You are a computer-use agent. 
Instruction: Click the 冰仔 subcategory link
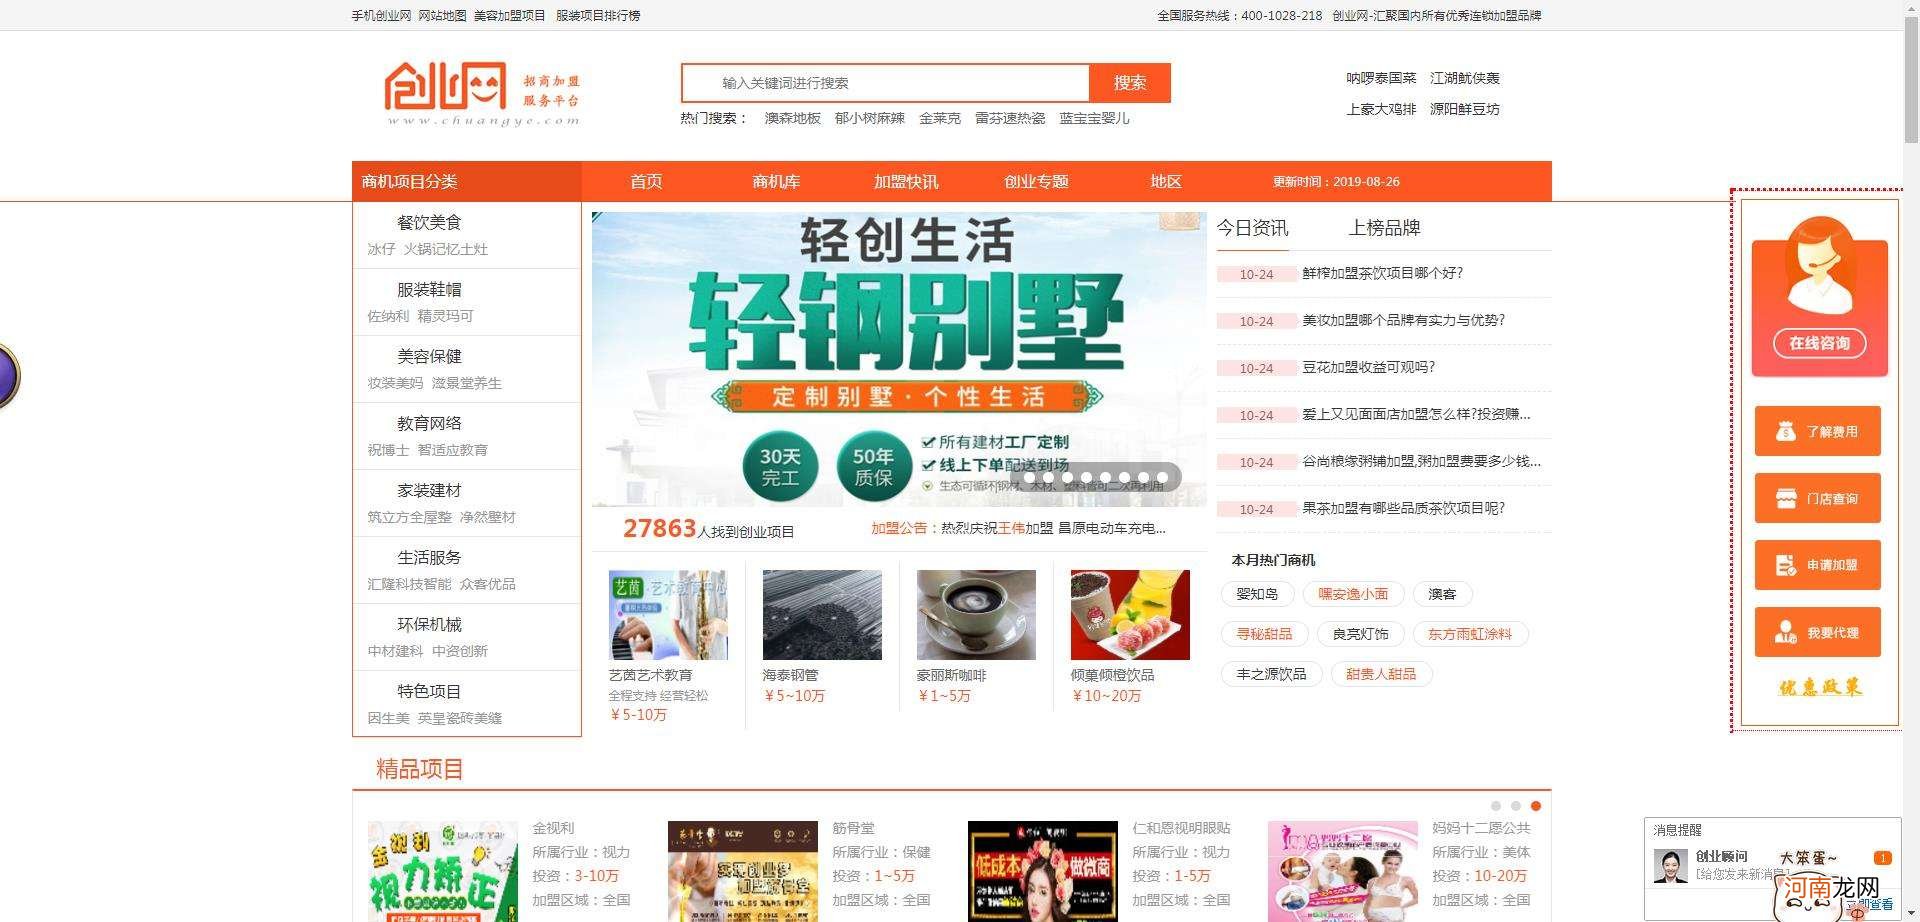[x=381, y=249]
